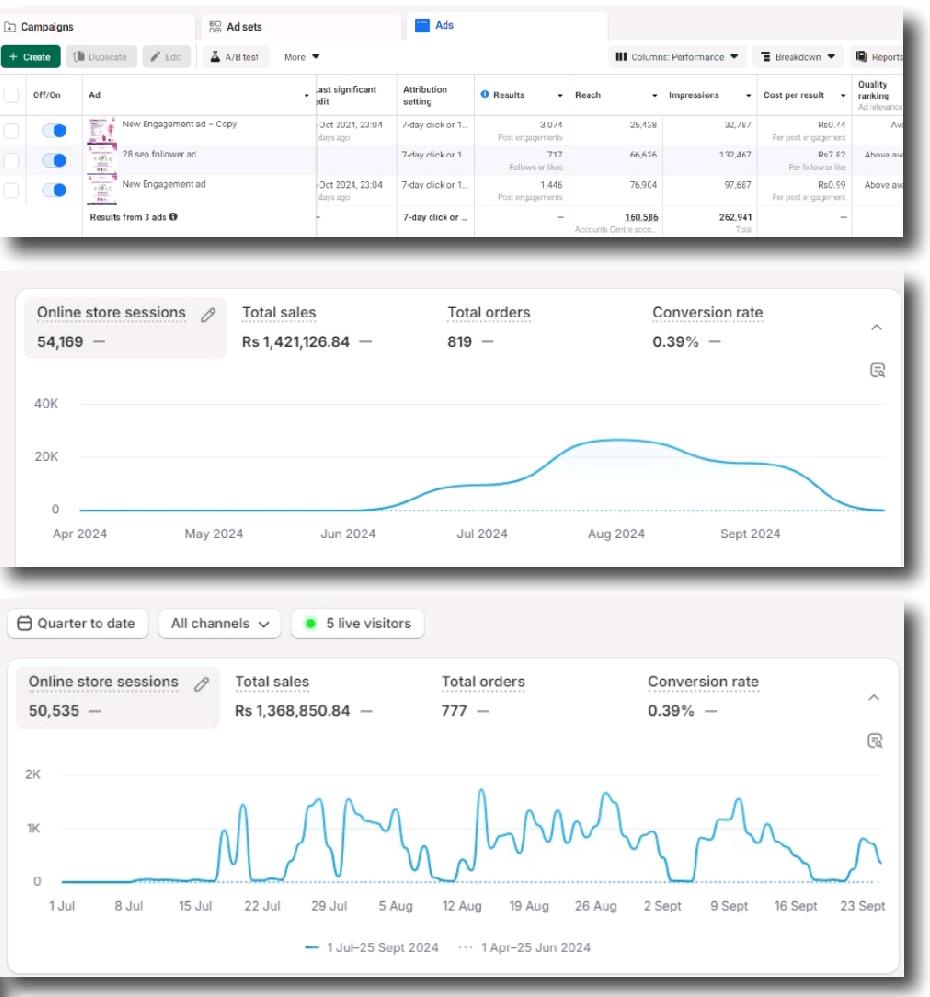Toggle the 28 sep follower ad switch

click(x=55, y=160)
